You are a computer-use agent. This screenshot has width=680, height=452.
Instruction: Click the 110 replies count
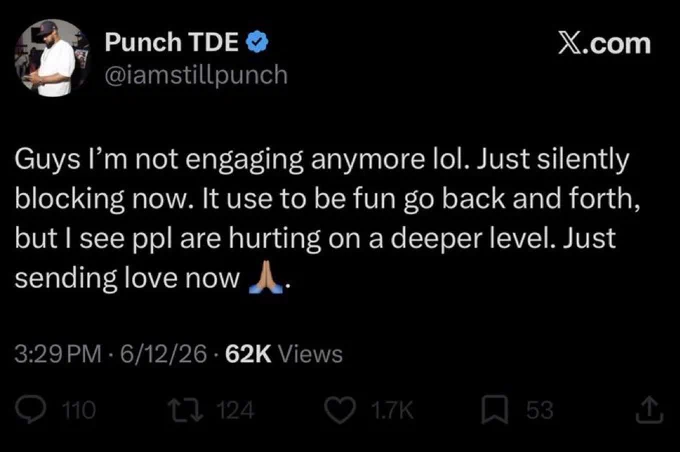click(78, 410)
